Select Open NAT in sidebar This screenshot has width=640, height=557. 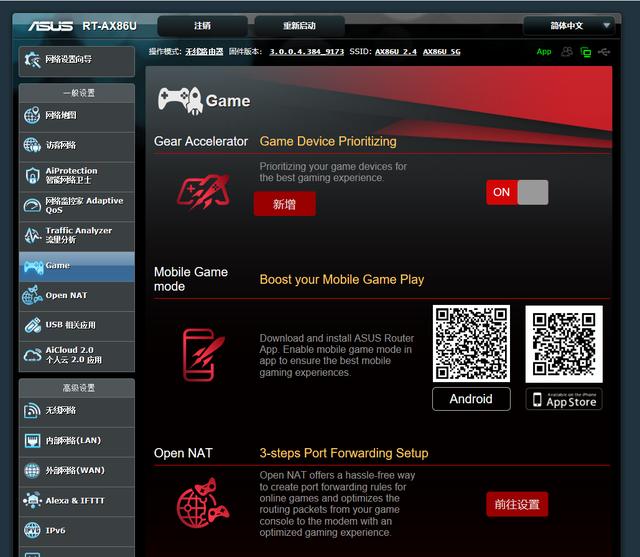tap(77, 296)
